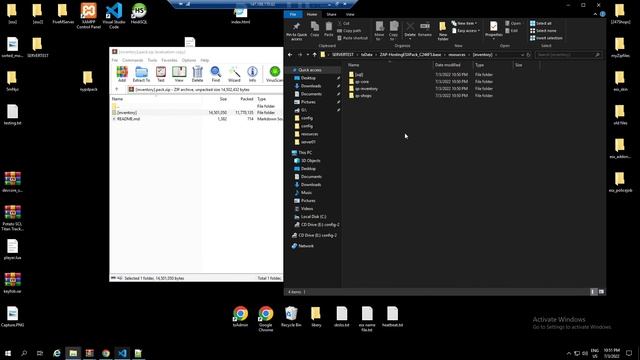Screen dimensions: 640x360
Task: Switch Explorer to large icons view
Action: (601, 292)
